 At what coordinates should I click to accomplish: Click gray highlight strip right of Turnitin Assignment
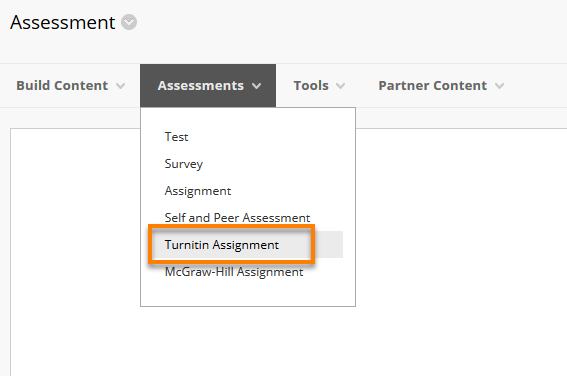pyautogui.click(x=329, y=244)
